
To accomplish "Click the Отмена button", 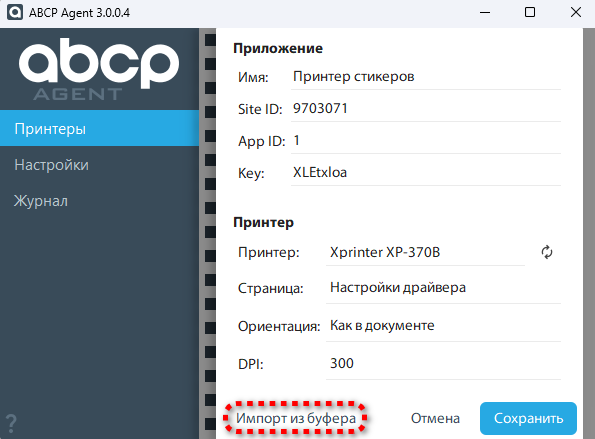I will coord(435,418).
